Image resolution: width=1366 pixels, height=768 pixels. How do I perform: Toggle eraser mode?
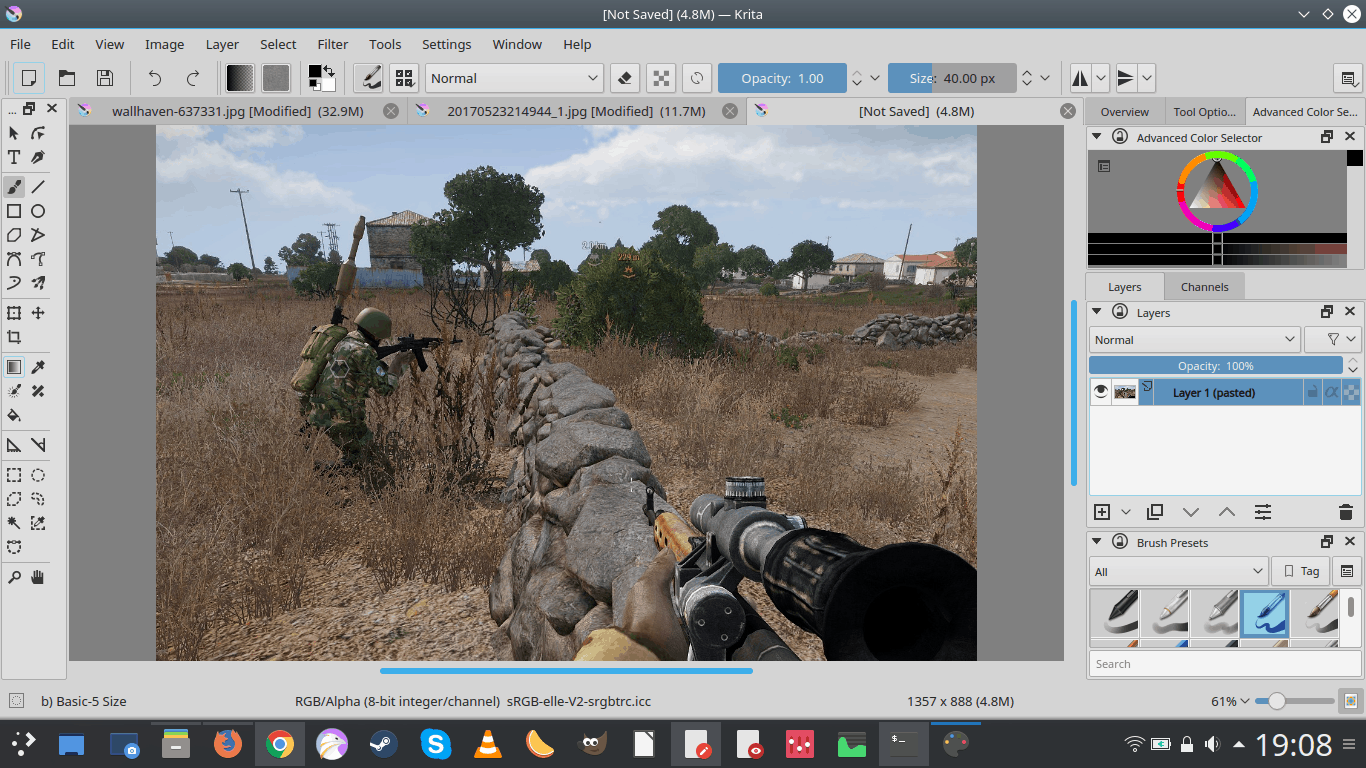(624, 78)
